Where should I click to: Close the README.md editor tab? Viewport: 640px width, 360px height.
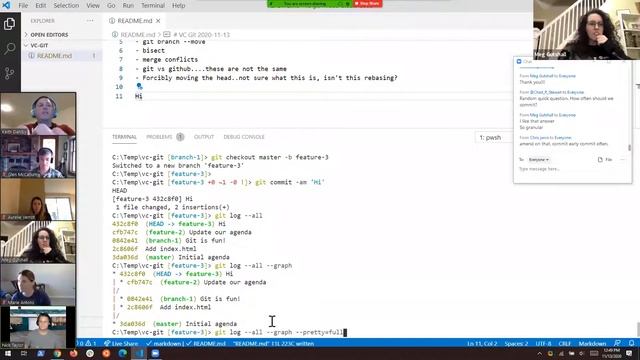[x=158, y=21]
